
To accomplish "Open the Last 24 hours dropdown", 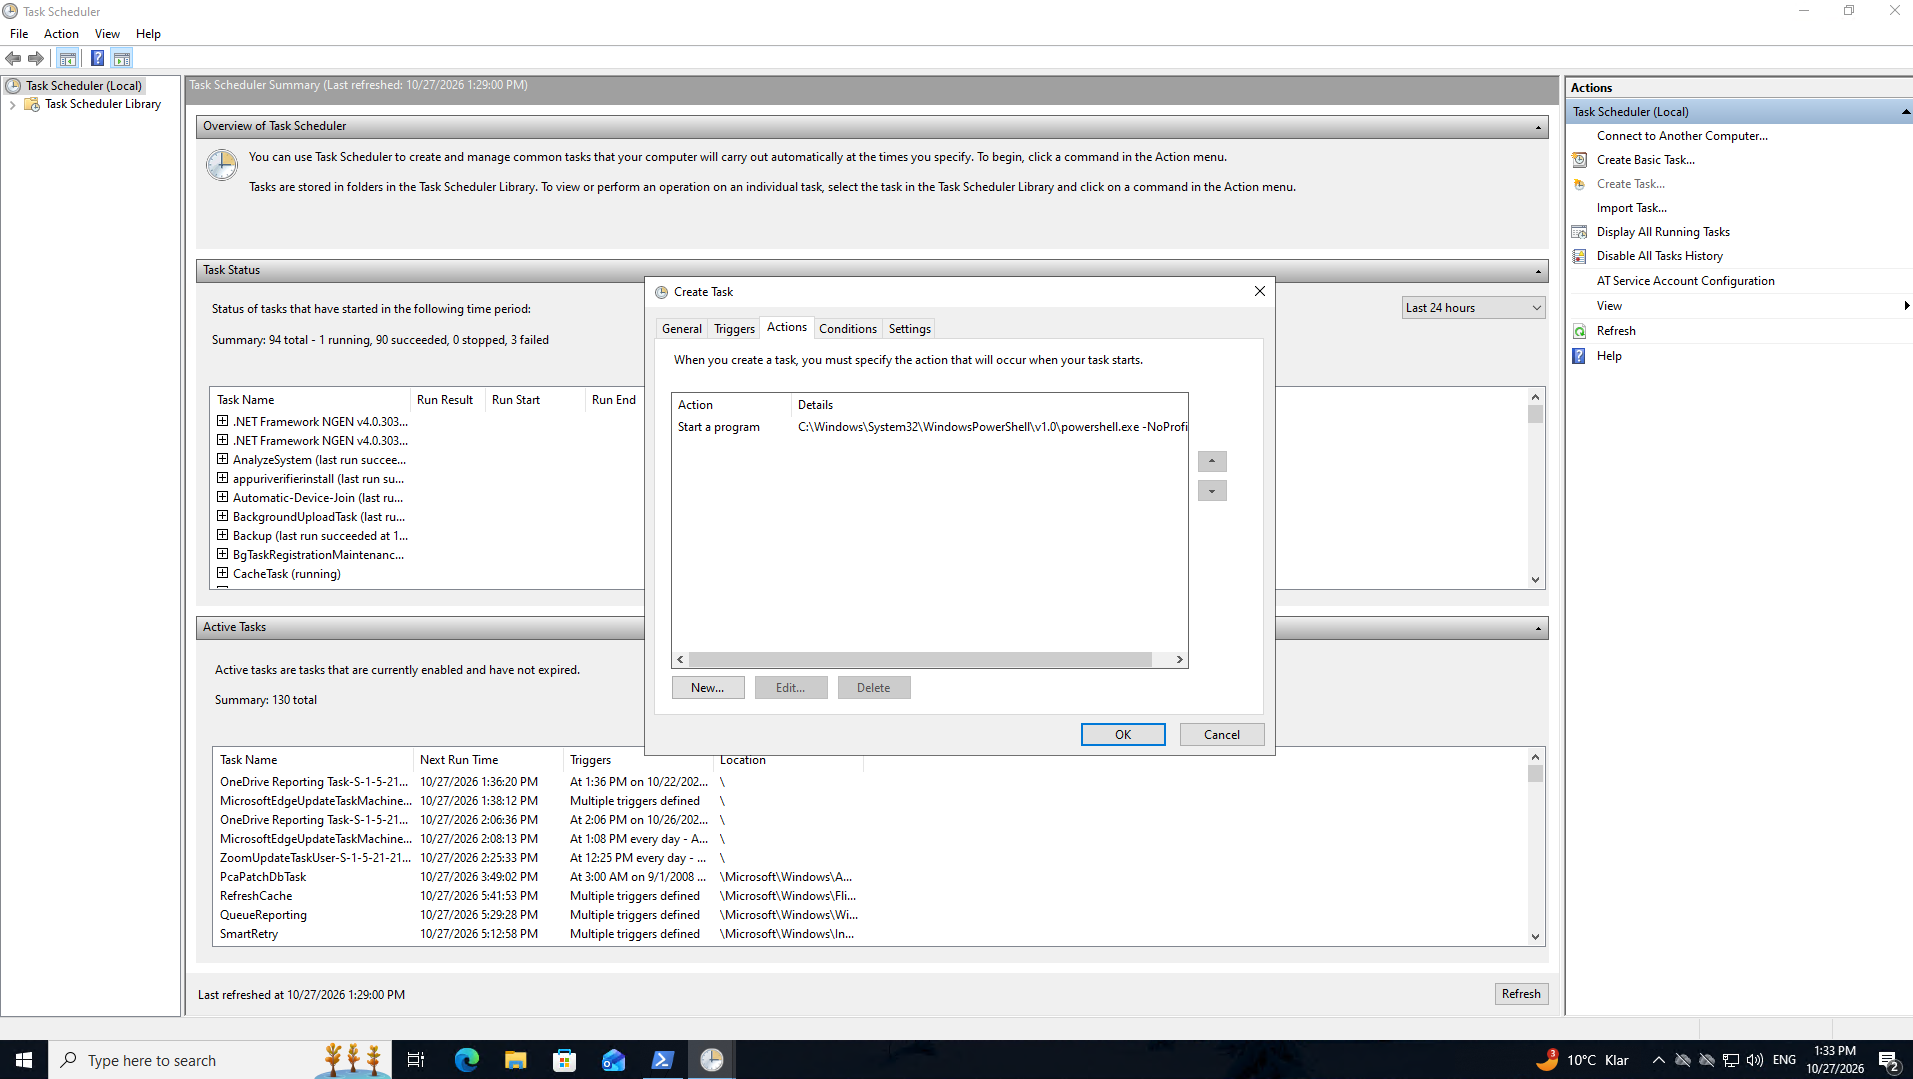I will 1473,308.
